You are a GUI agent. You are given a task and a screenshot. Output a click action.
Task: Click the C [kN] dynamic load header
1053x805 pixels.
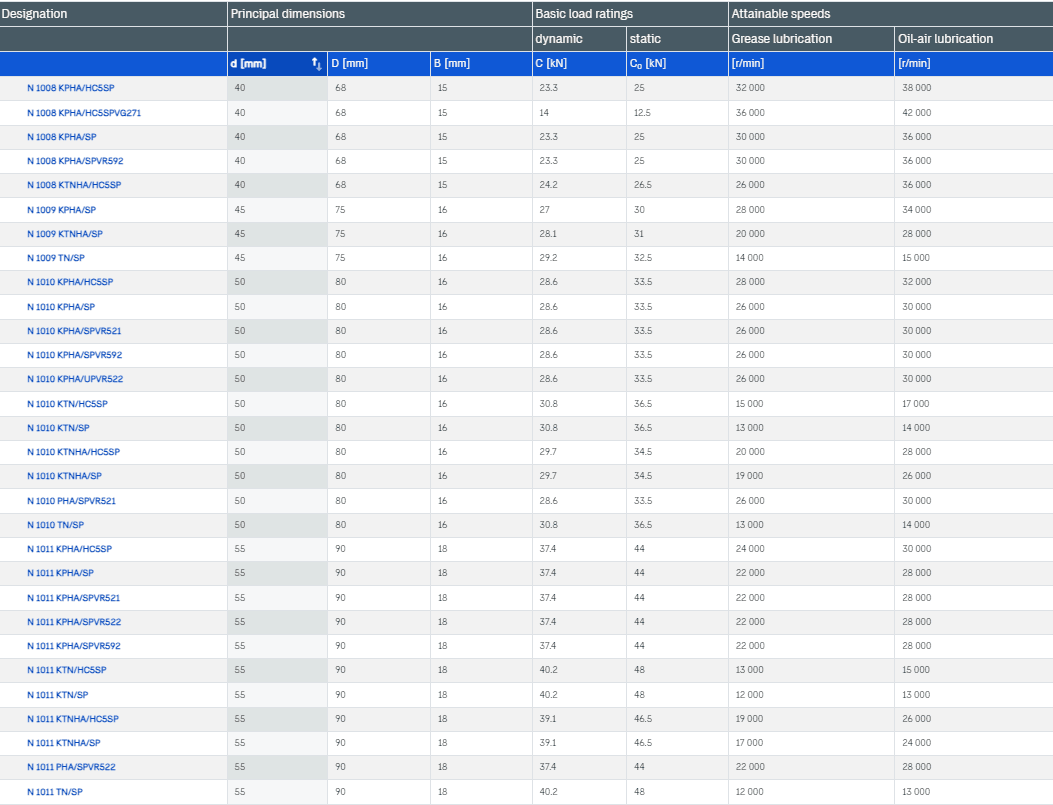pyautogui.click(x=552, y=64)
